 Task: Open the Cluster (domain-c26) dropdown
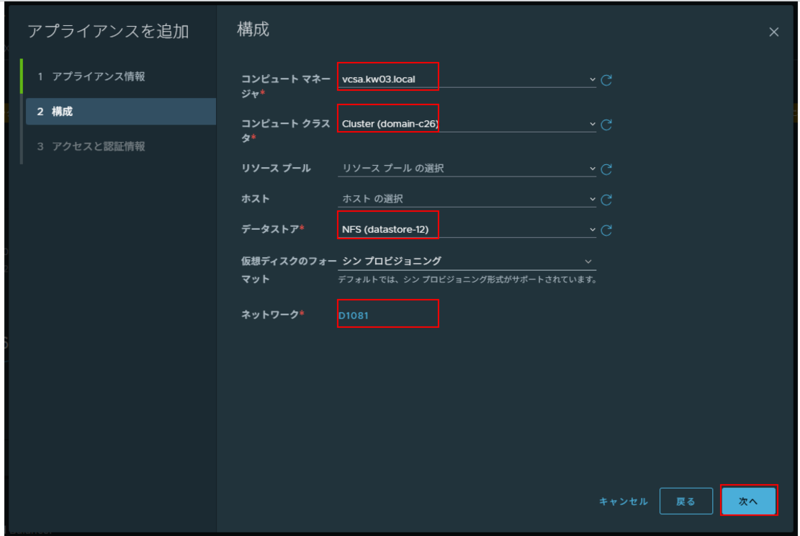pos(467,123)
